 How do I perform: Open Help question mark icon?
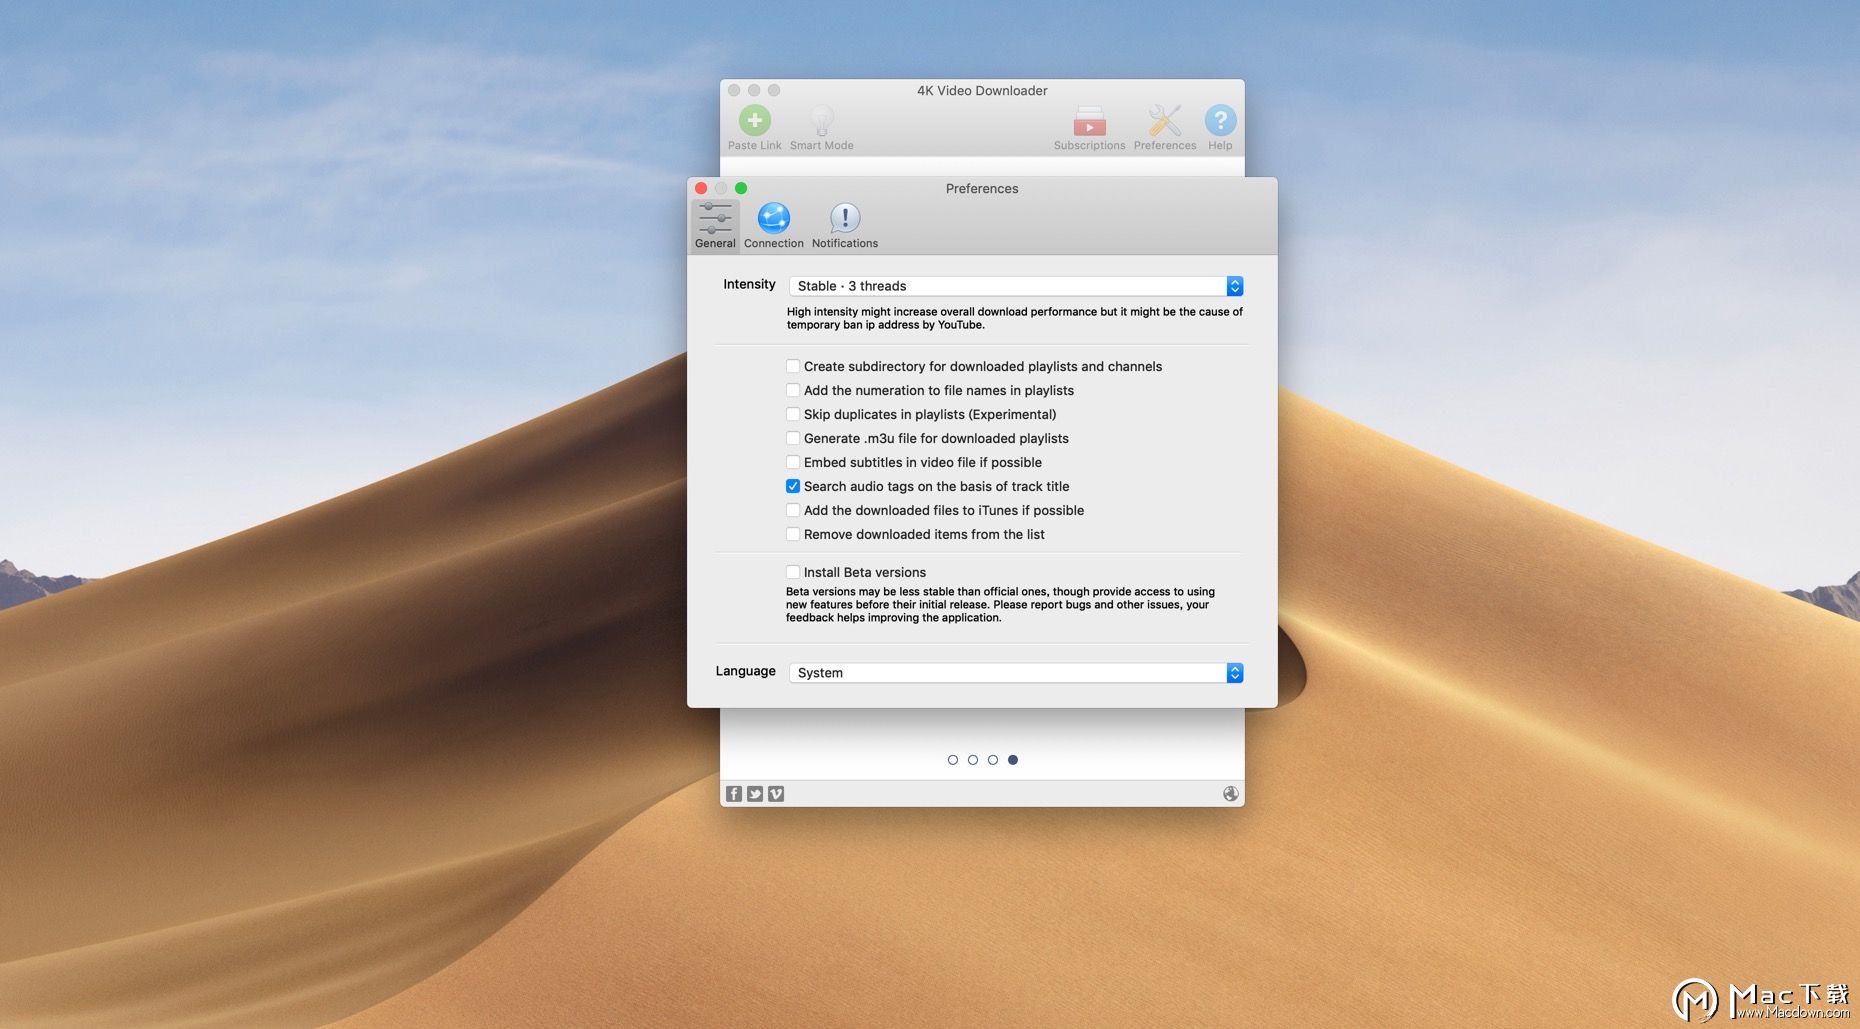1220,121
